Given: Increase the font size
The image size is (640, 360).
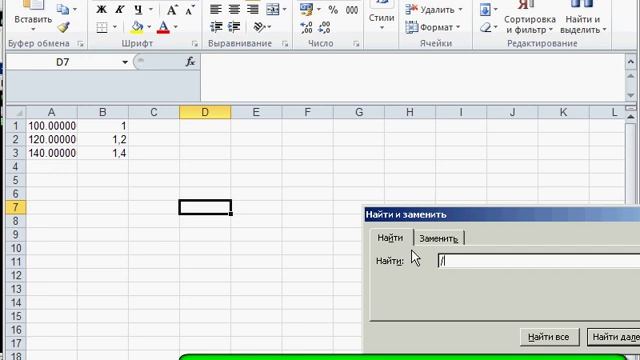Looking at the screenshot, I should pos(173,10).
